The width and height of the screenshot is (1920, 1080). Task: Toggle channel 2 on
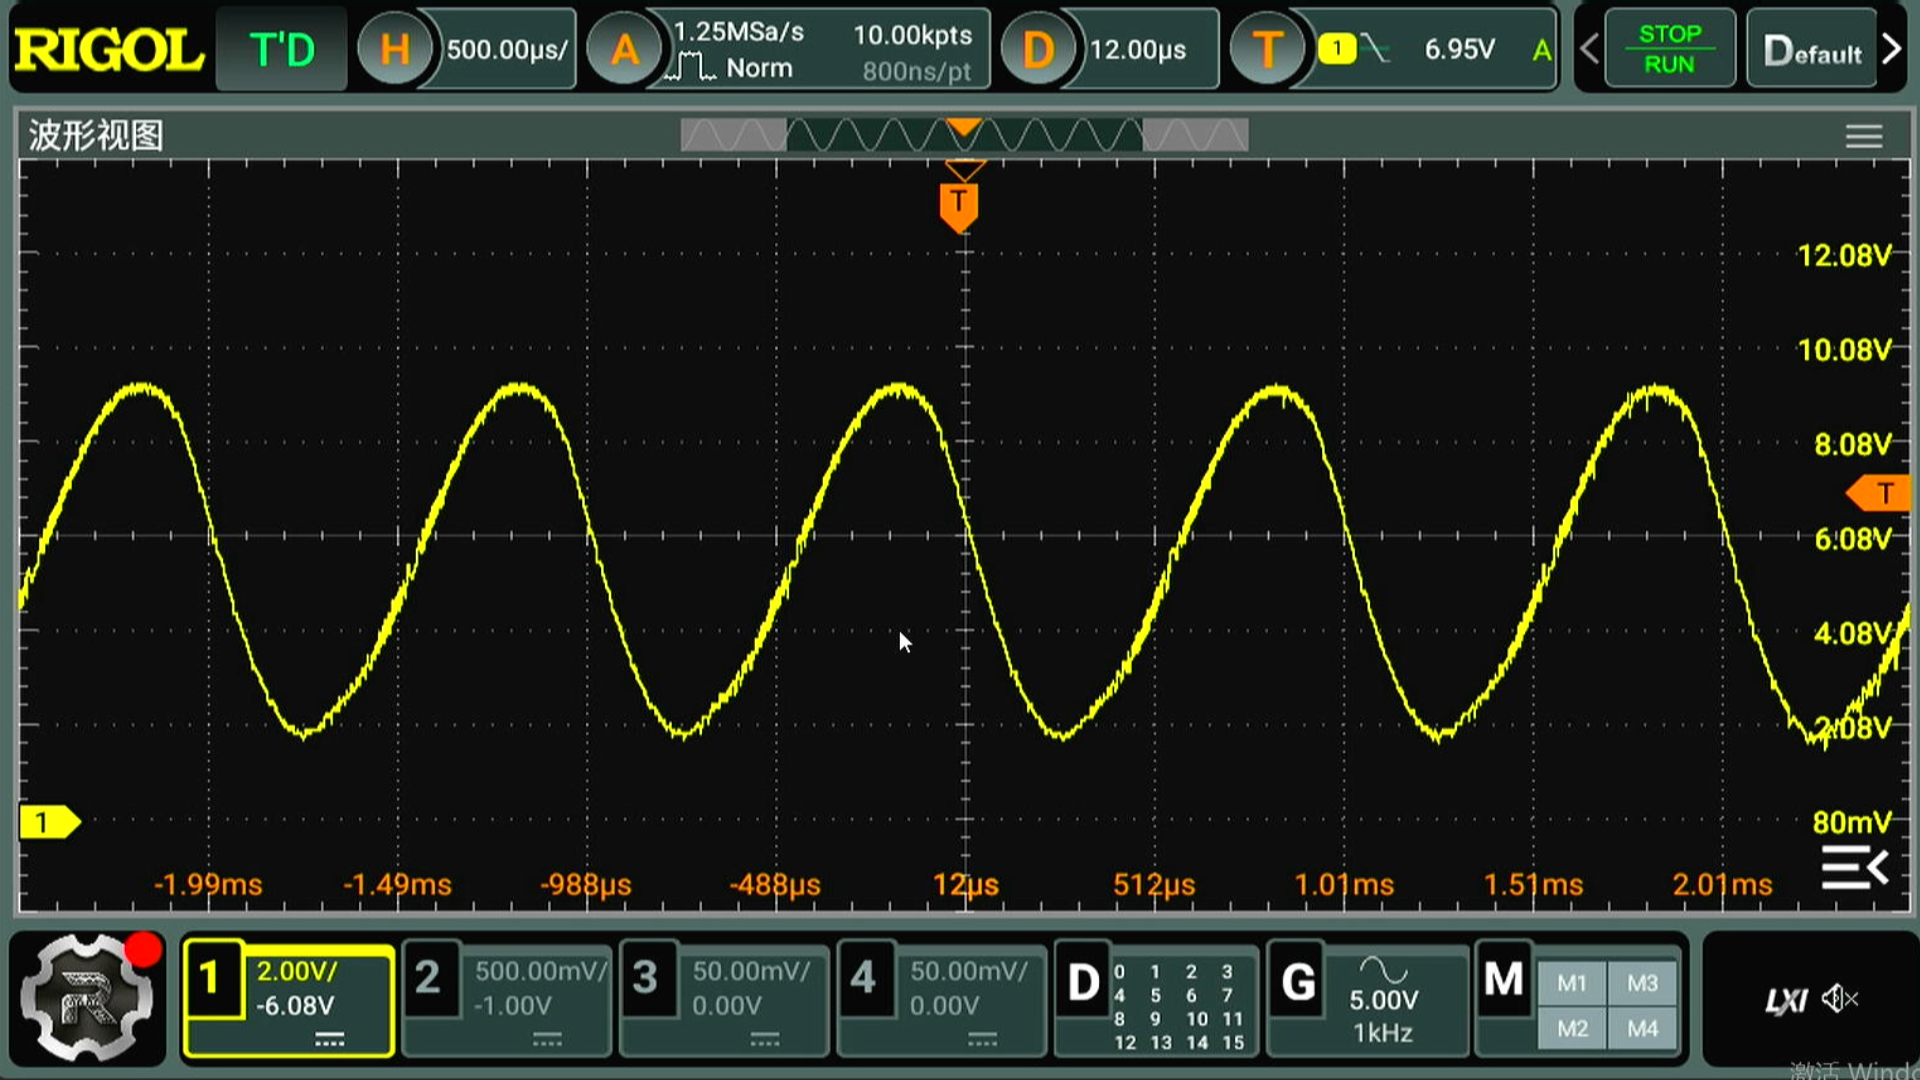[428, 978]
